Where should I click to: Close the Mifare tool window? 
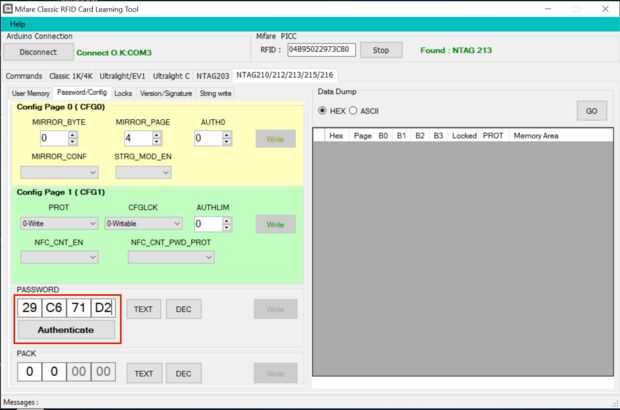pos(605,9)
